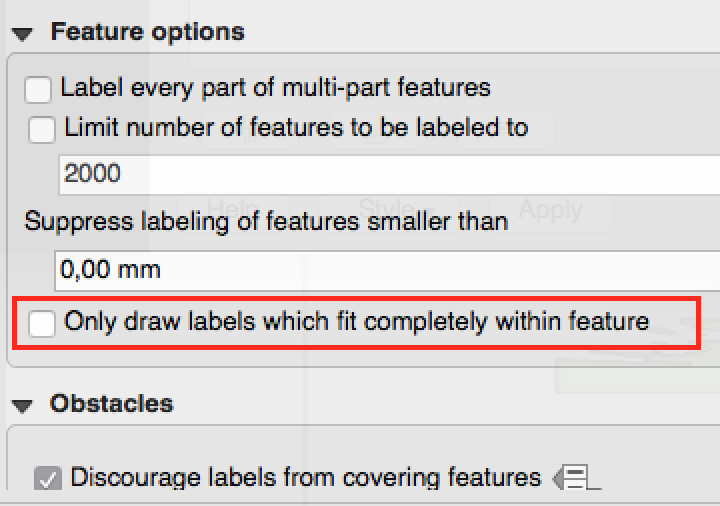Click the Obstacles heading text
Viewport: 720px width, 506px height.
pyautogui.click(x=111, y=404)
